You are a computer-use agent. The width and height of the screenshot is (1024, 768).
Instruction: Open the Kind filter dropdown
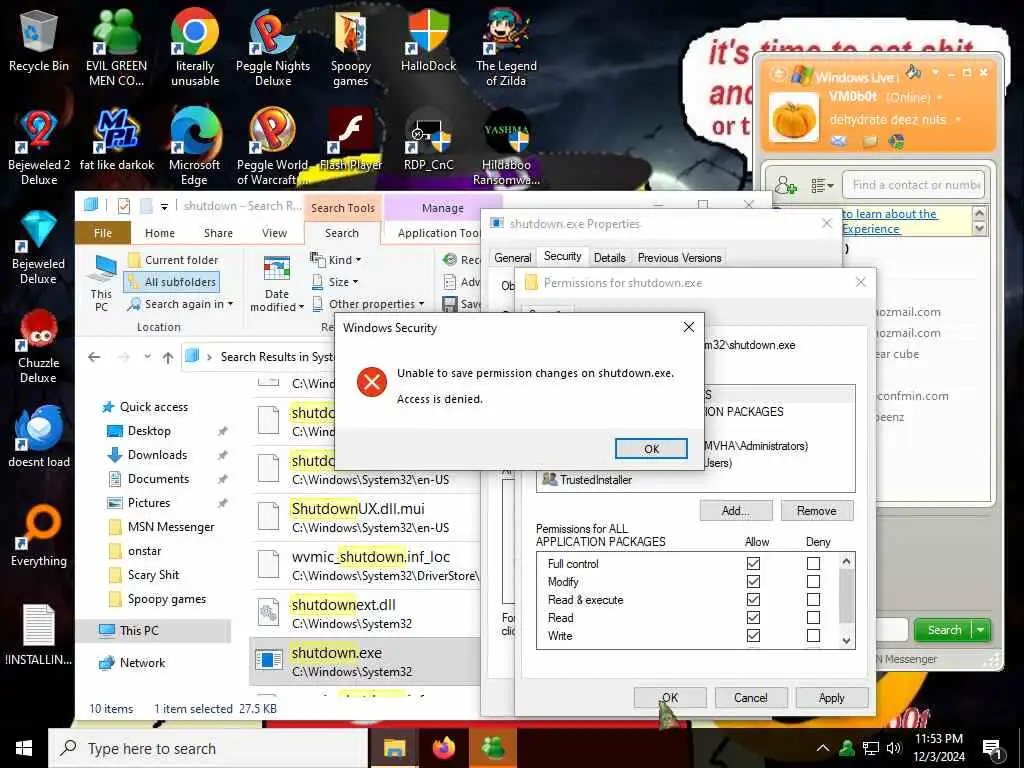tap(336, 260)
